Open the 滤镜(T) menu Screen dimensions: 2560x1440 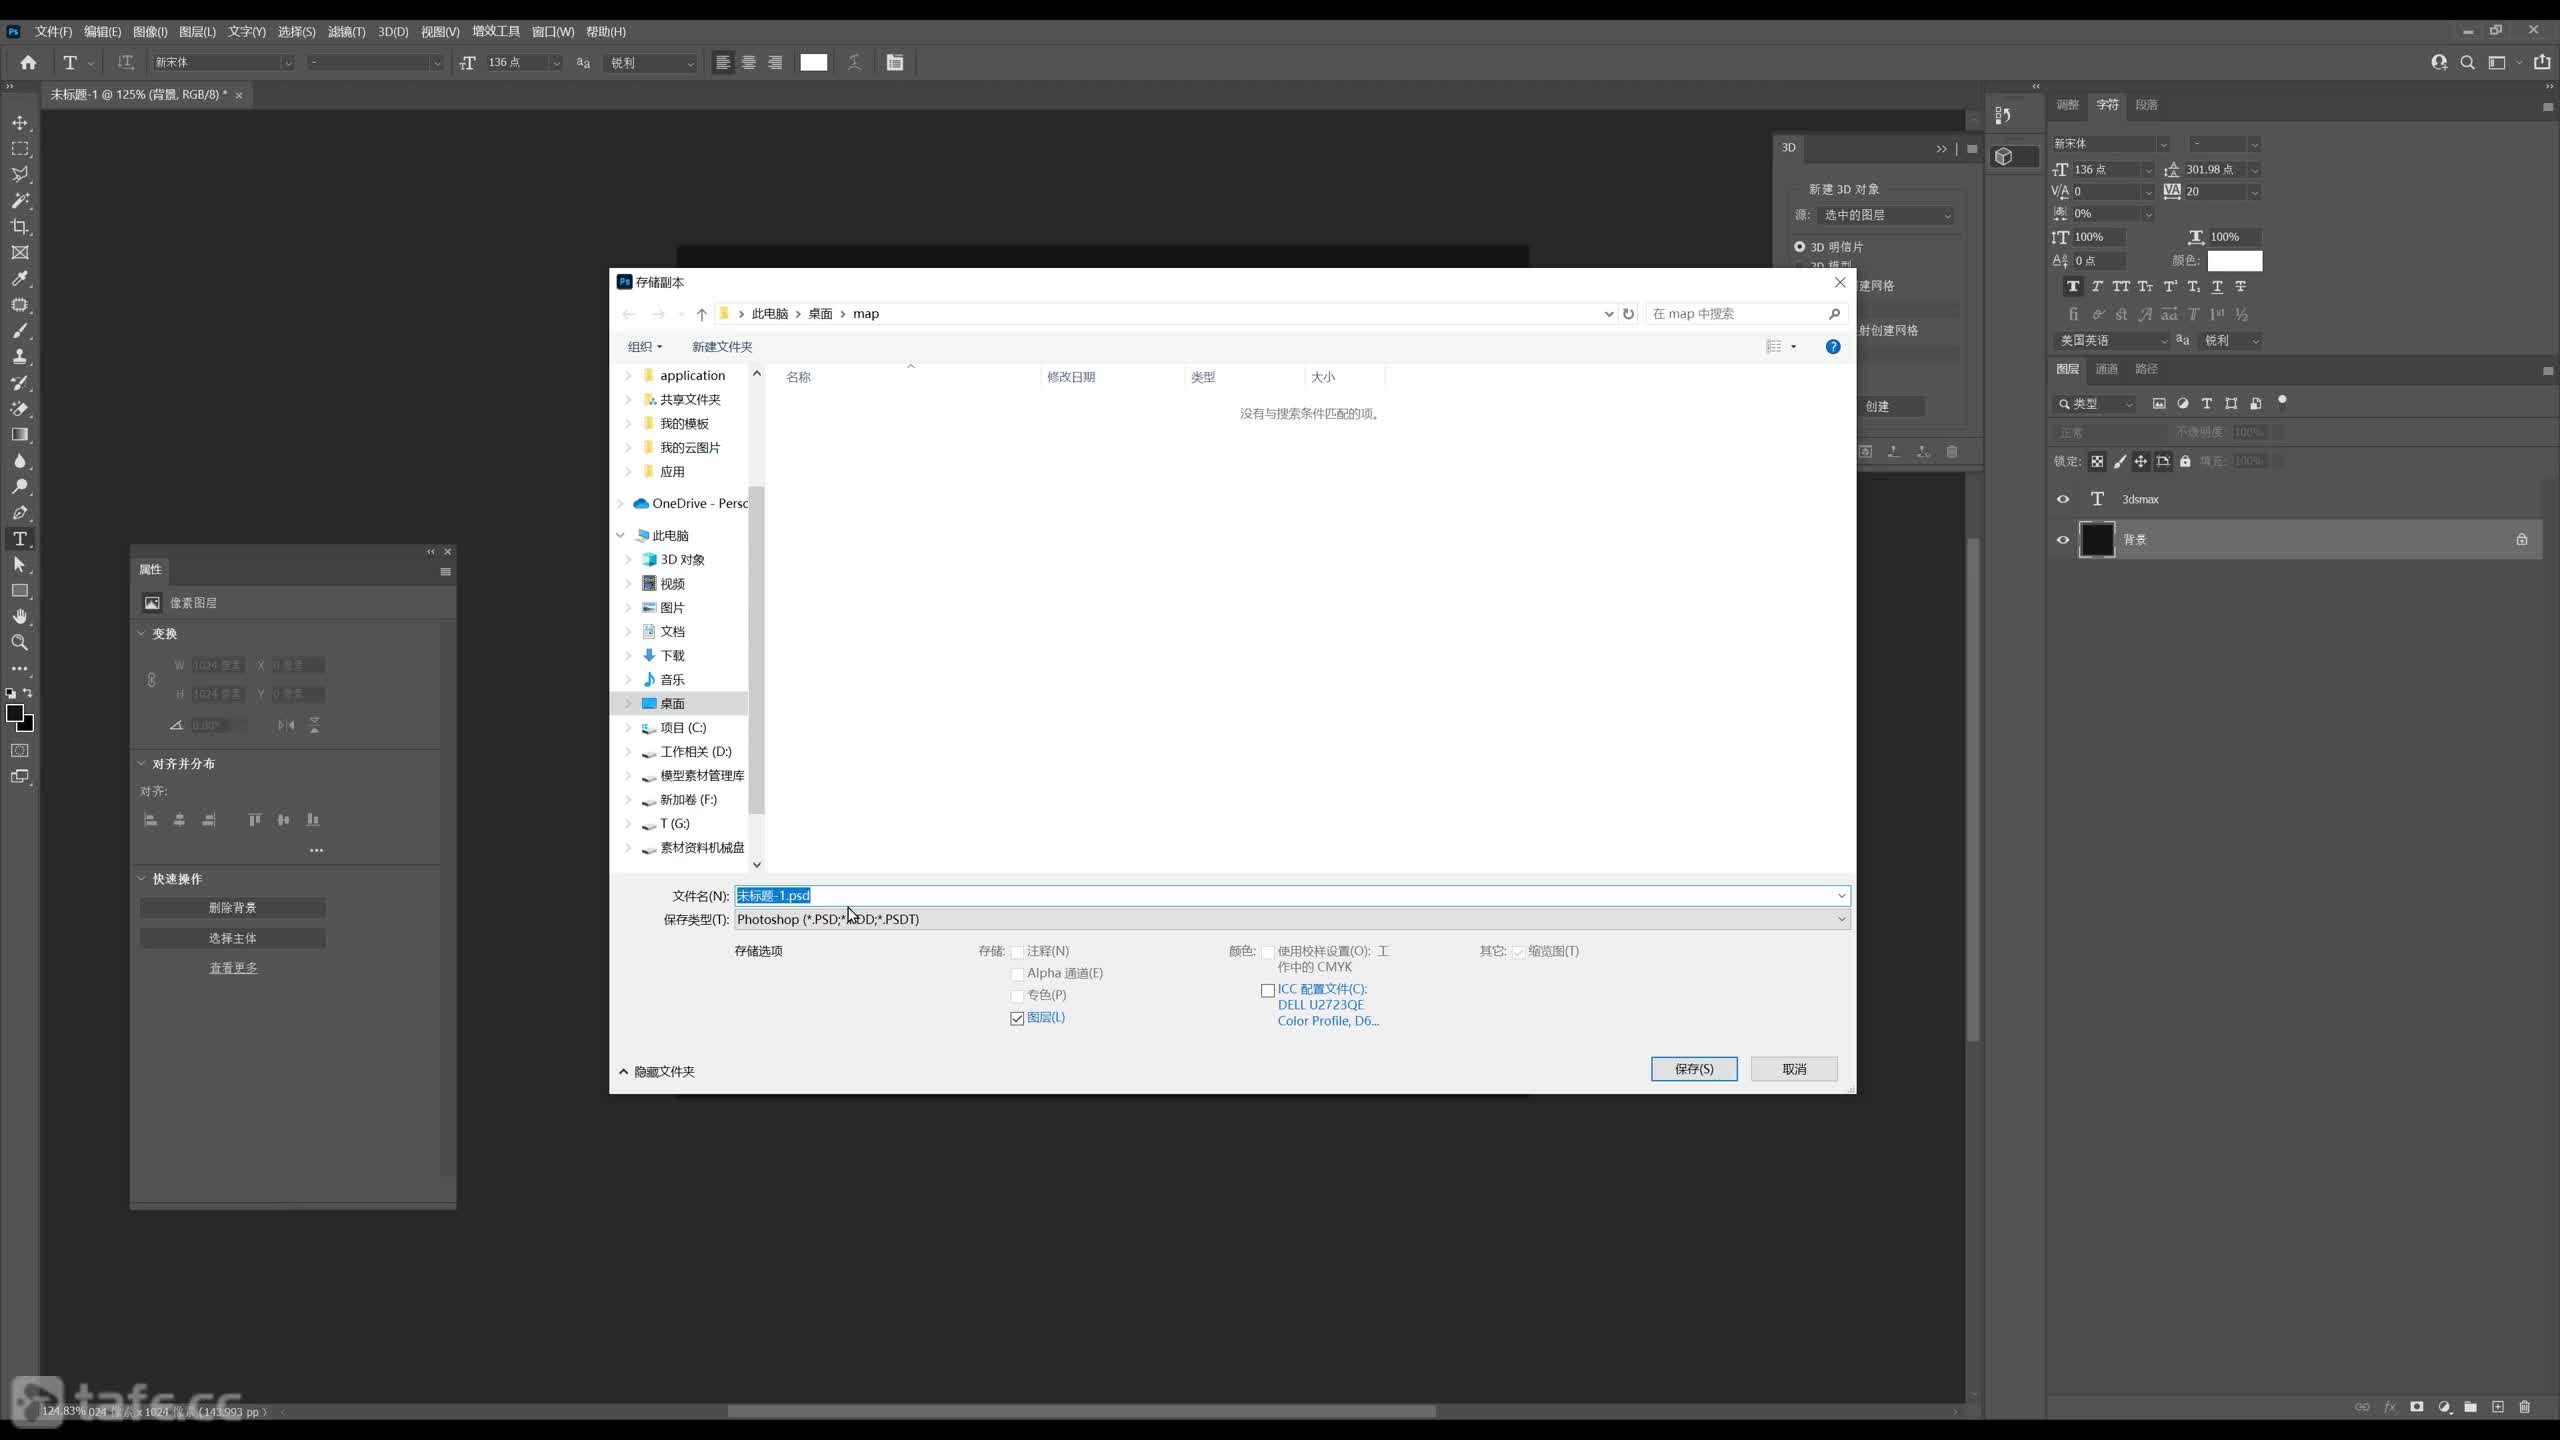point(346,32)
